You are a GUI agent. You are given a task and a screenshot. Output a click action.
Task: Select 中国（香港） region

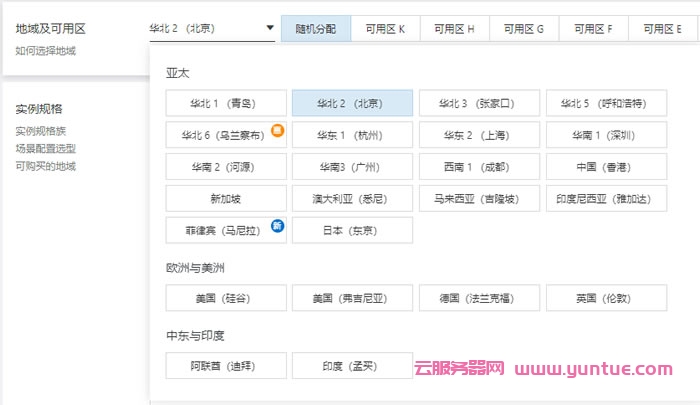click(x=606, y=167)
